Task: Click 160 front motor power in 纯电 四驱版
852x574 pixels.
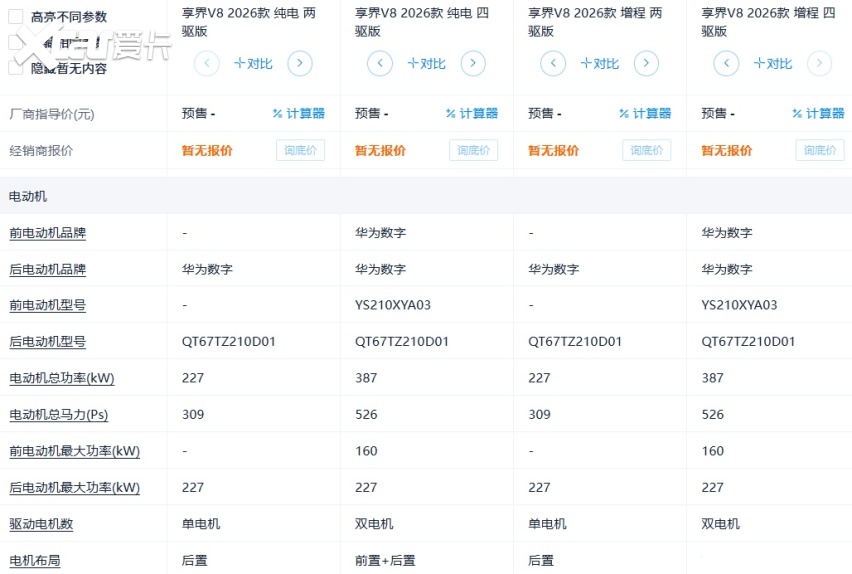Action: pyautogui.click(x=366, y=451)
